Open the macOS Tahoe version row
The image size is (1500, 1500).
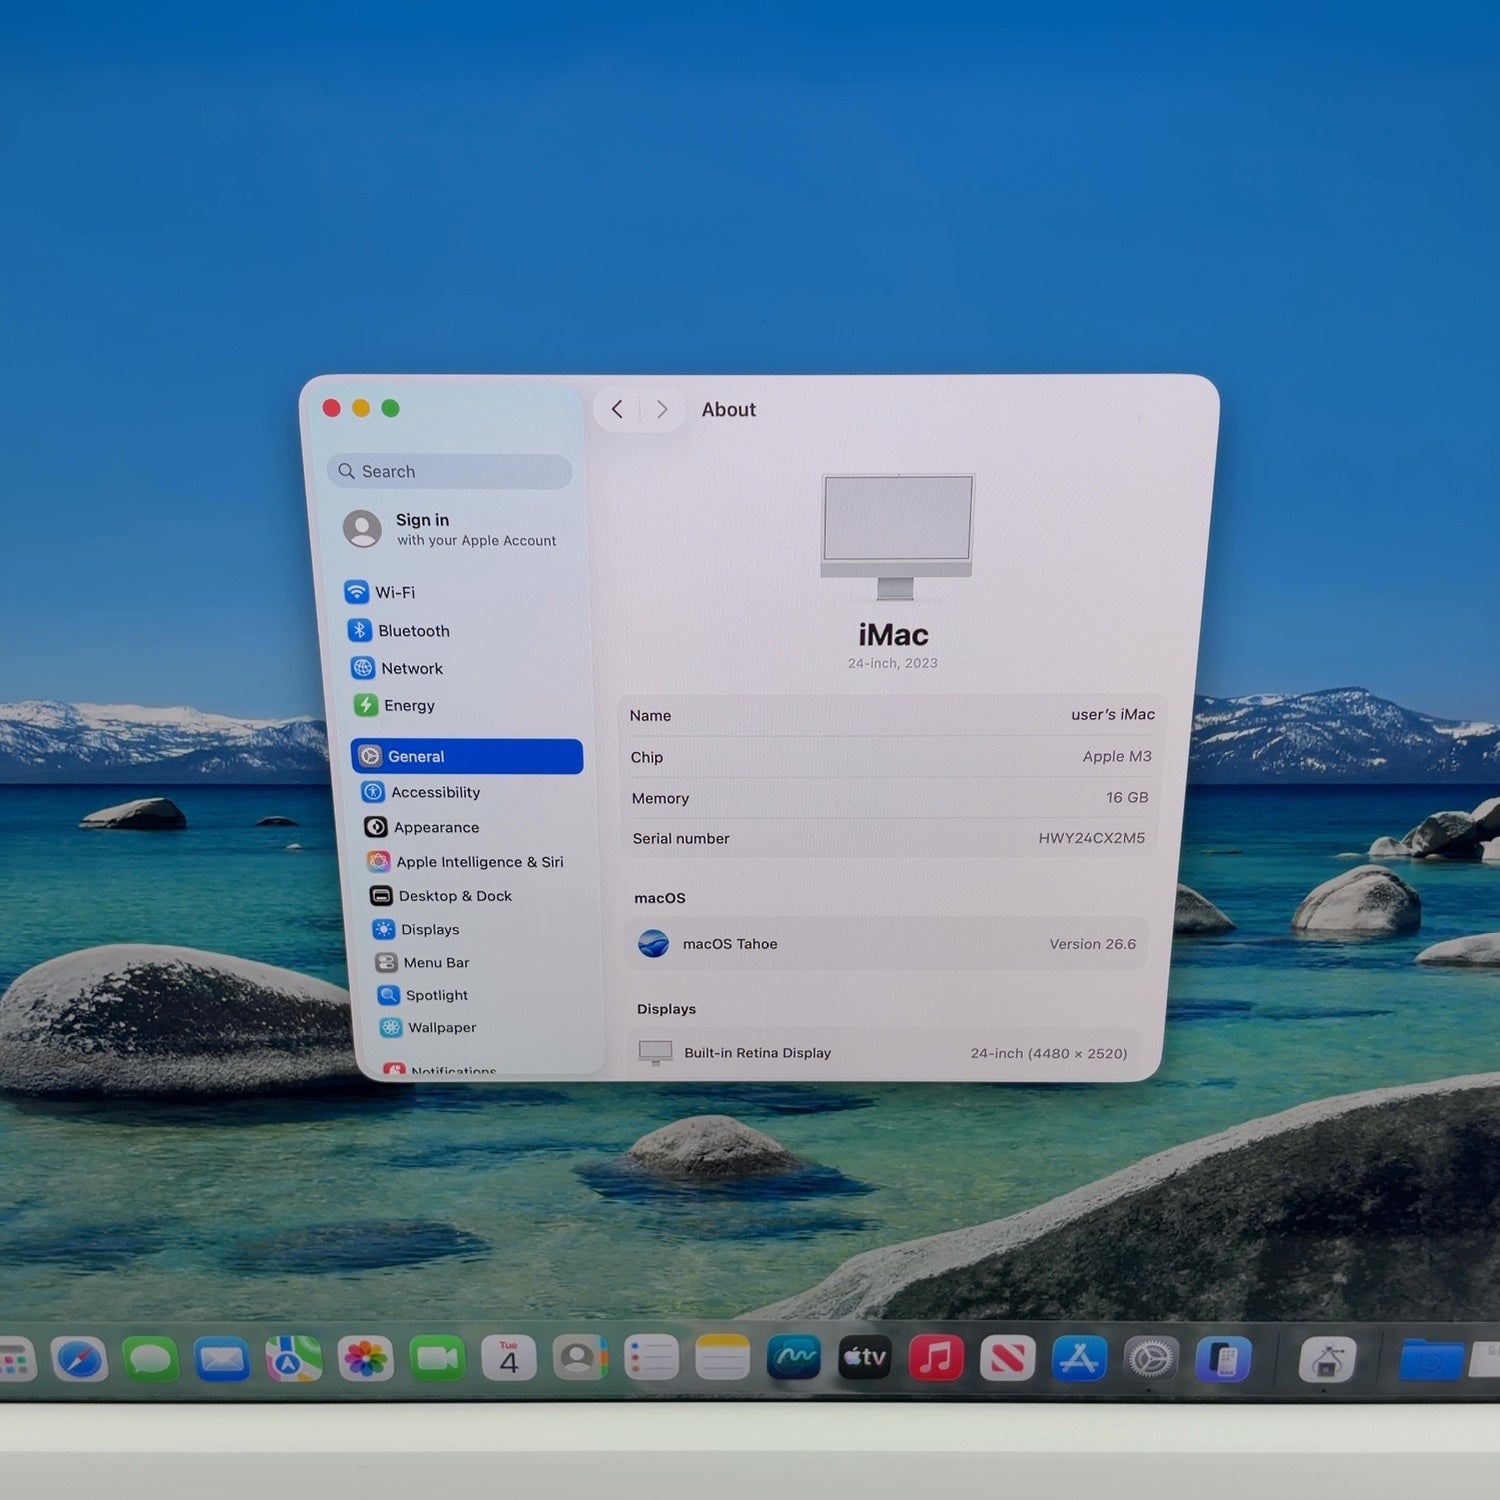pos(888,944)
